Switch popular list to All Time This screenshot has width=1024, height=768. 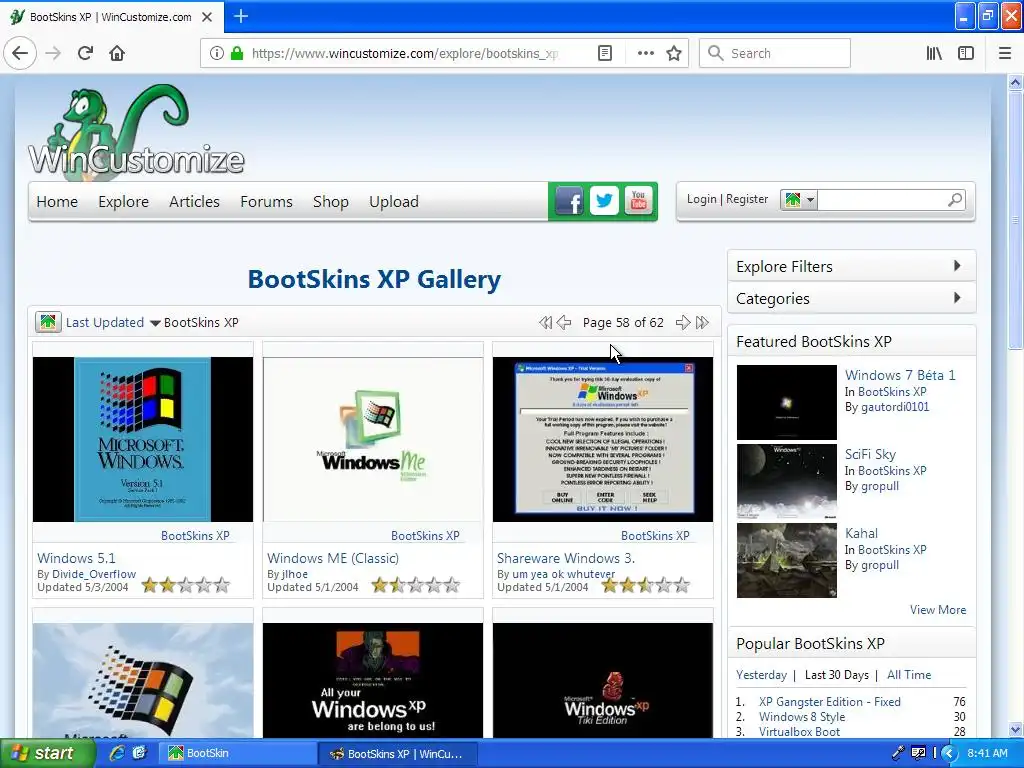click(908, 675)
